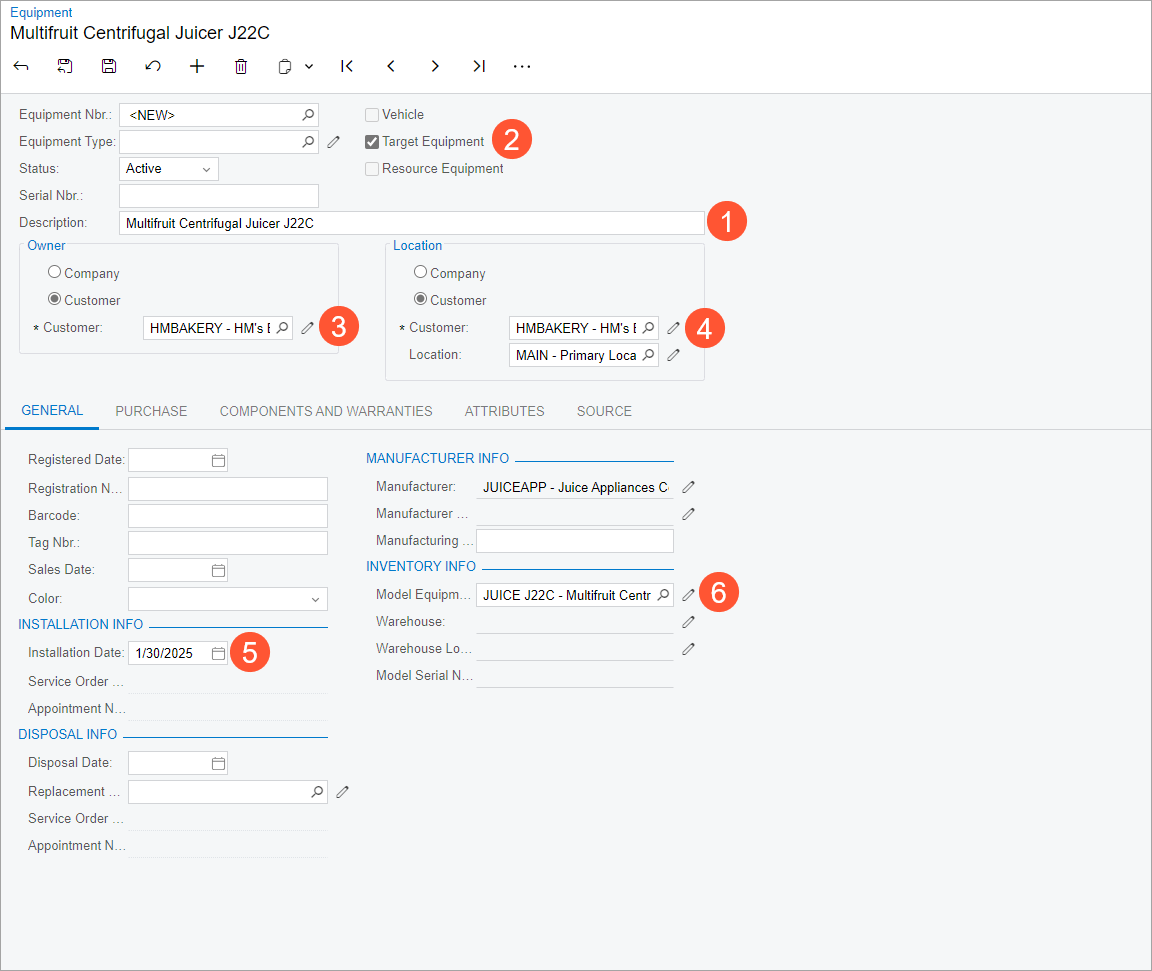Go to the first record icon

347,66
